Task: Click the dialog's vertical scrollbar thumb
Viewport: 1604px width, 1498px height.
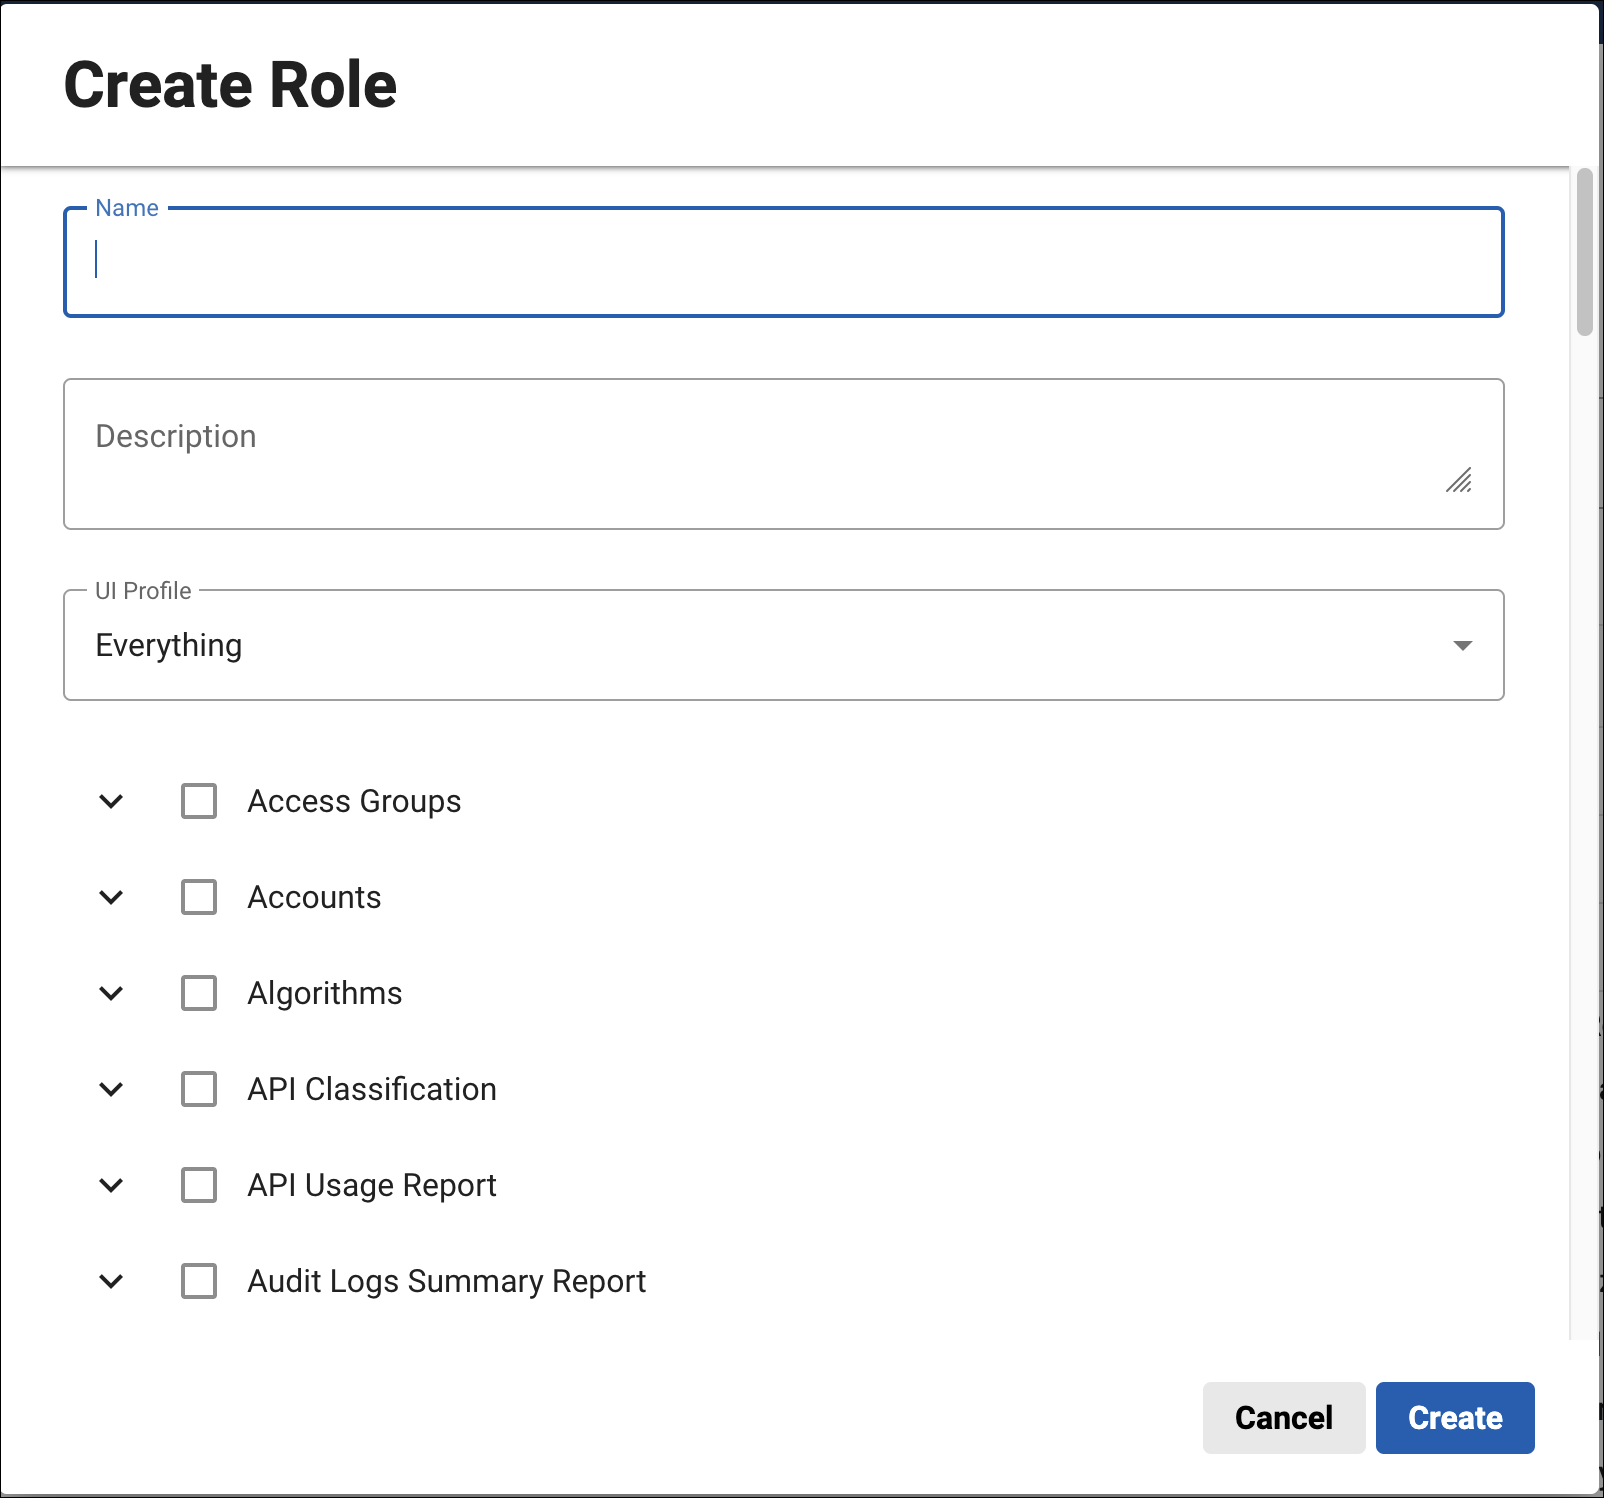Action: pos(1584,252)
